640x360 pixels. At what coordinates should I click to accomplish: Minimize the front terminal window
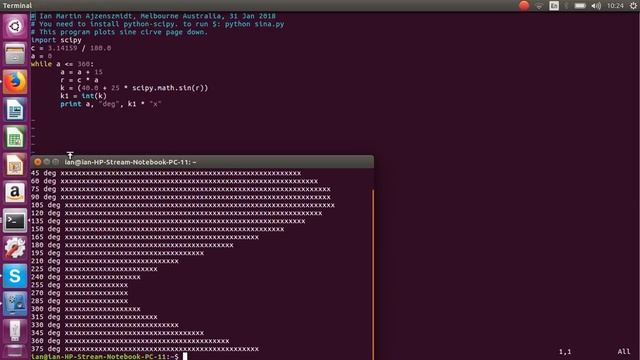pyautogui.click(x=47, y=162)
